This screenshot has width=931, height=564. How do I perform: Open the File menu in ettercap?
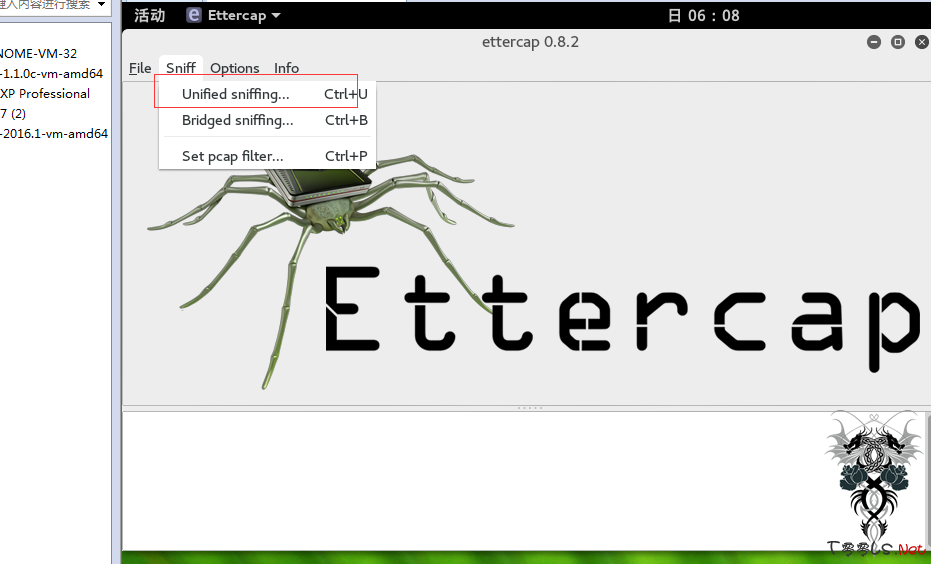140,68
